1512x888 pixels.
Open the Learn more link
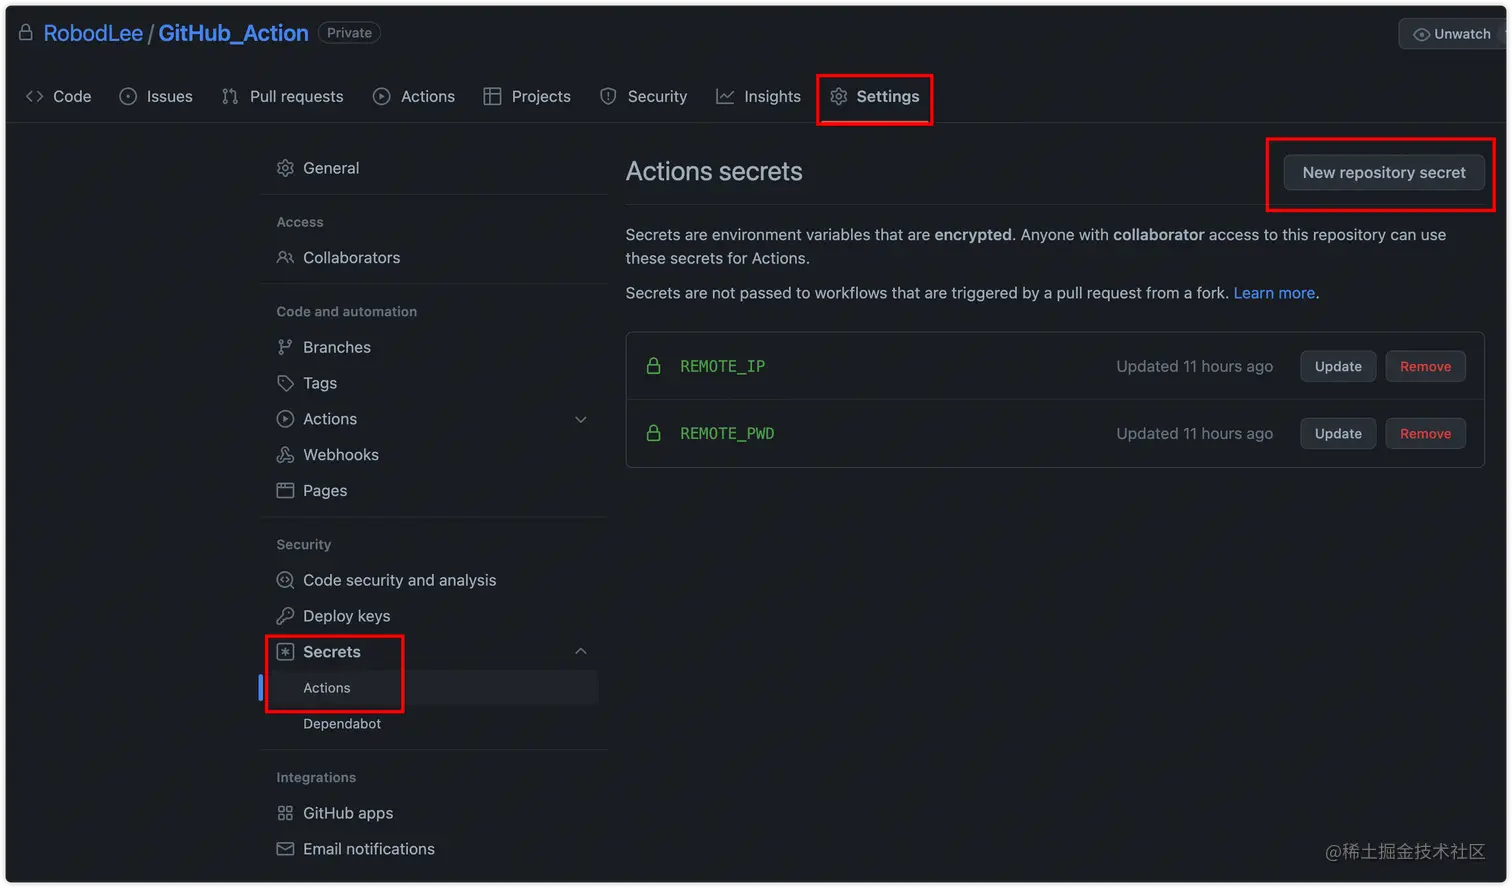click(1274, 293)
